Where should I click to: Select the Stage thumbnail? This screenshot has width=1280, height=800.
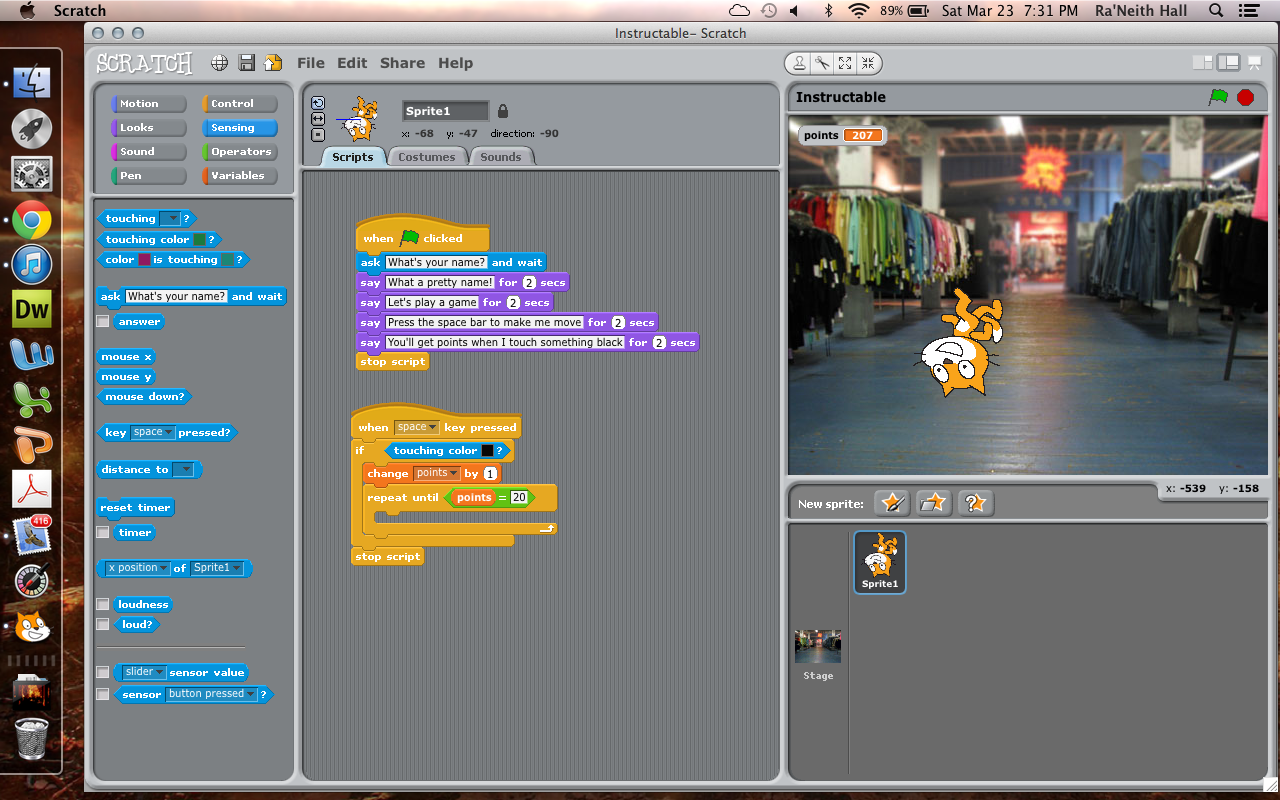pyautogui.click(x=818, y=646)
